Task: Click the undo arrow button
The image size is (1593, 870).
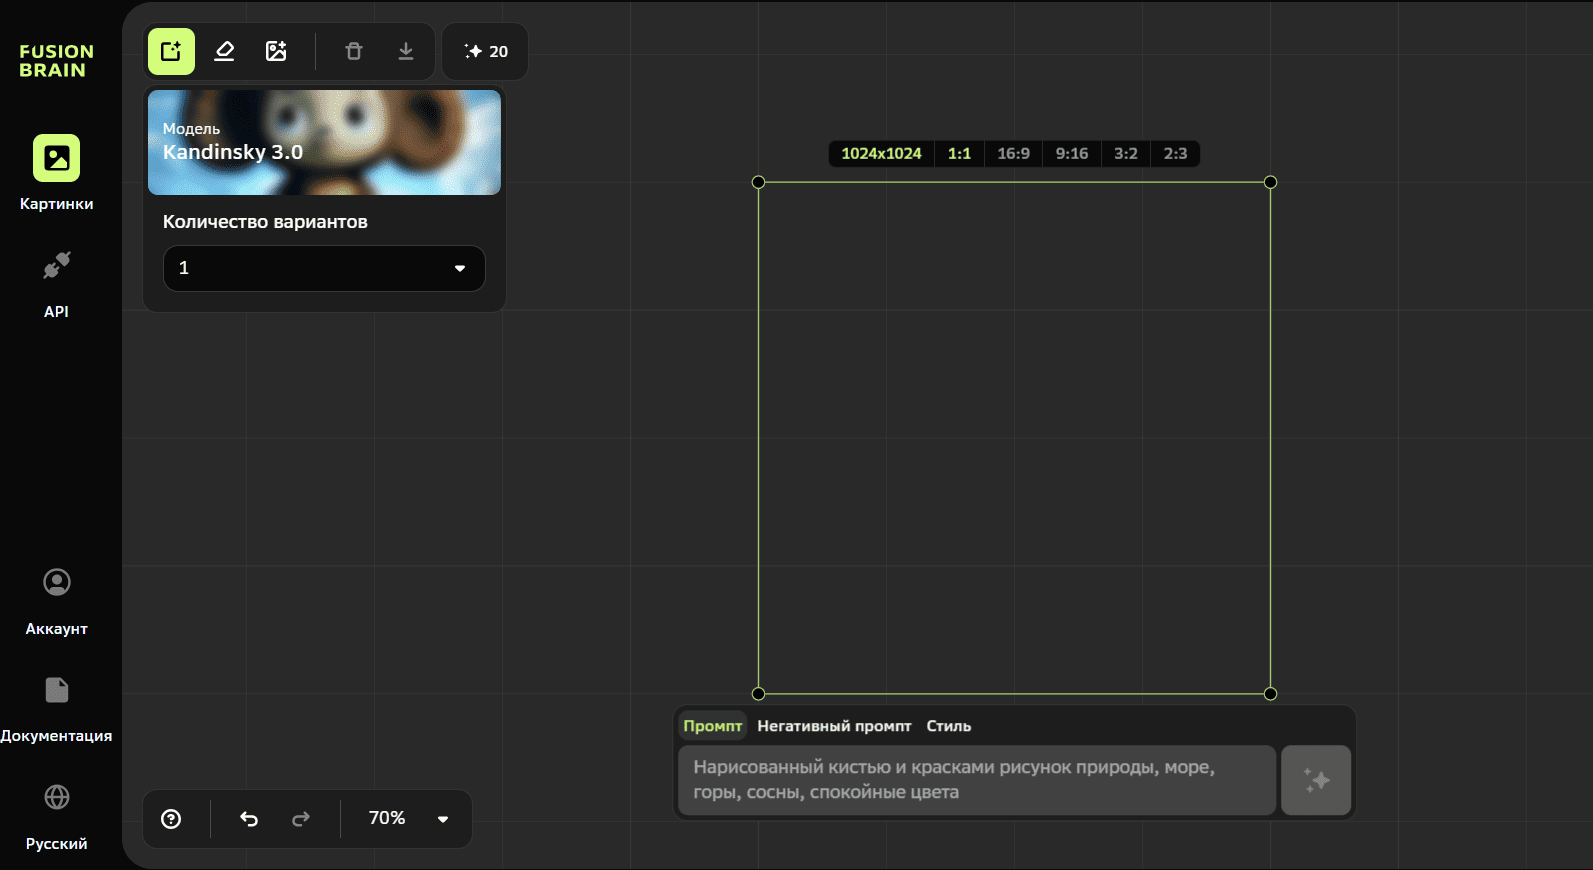Action: pos(249,819)
